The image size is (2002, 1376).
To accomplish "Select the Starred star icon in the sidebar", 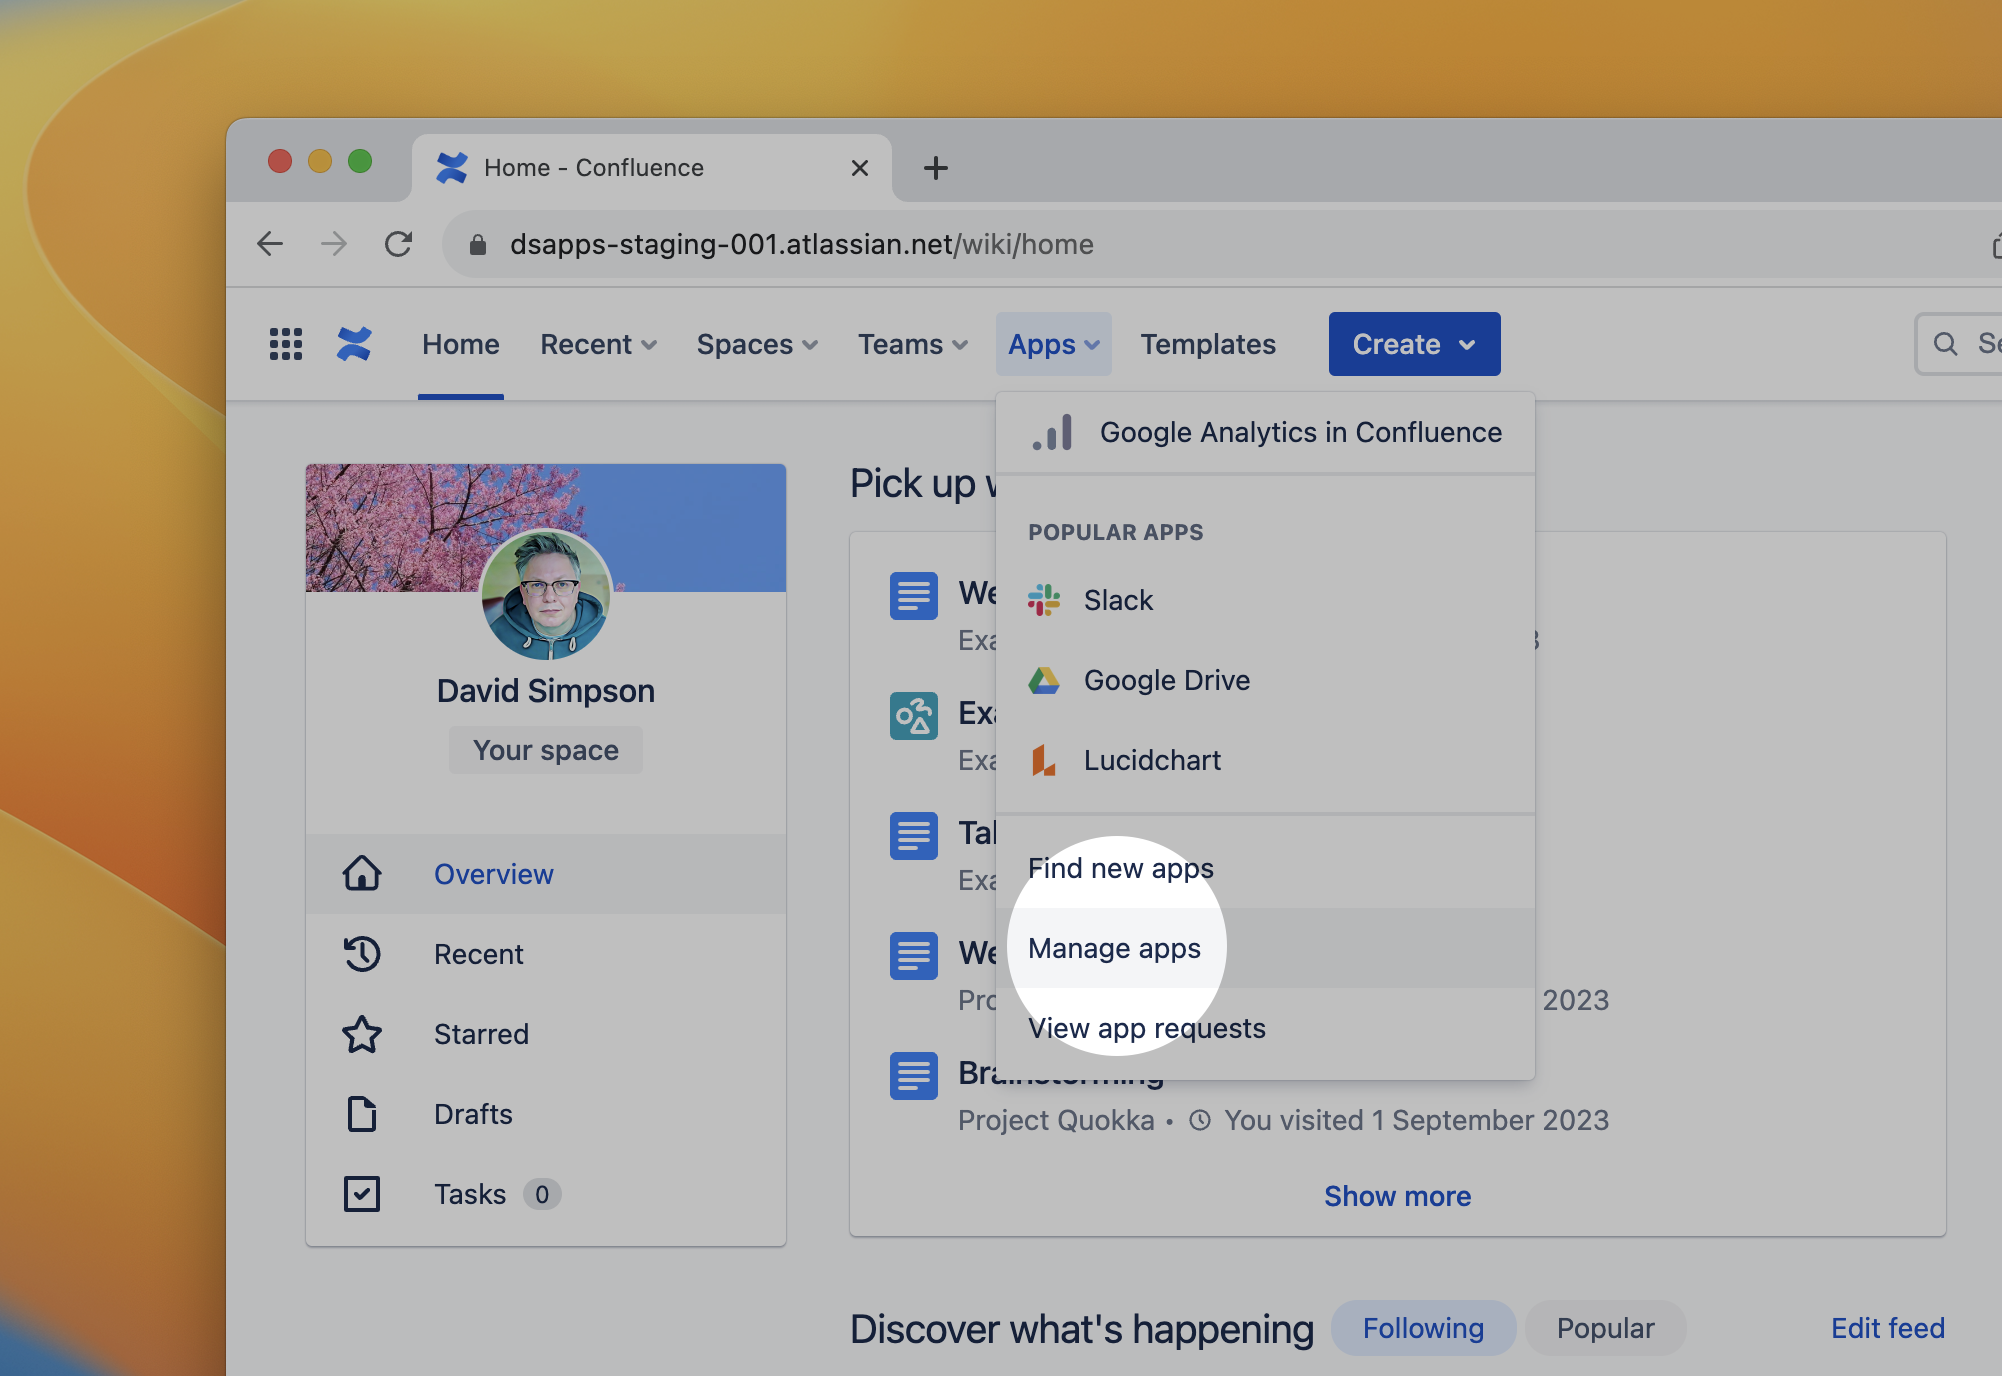I will (x=362, y=1034).
